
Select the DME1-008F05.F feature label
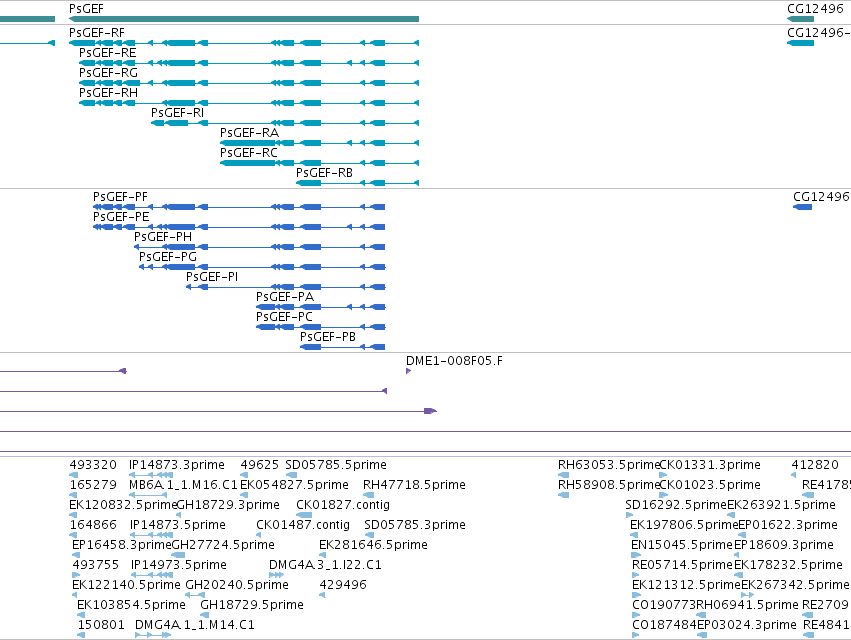454,361
